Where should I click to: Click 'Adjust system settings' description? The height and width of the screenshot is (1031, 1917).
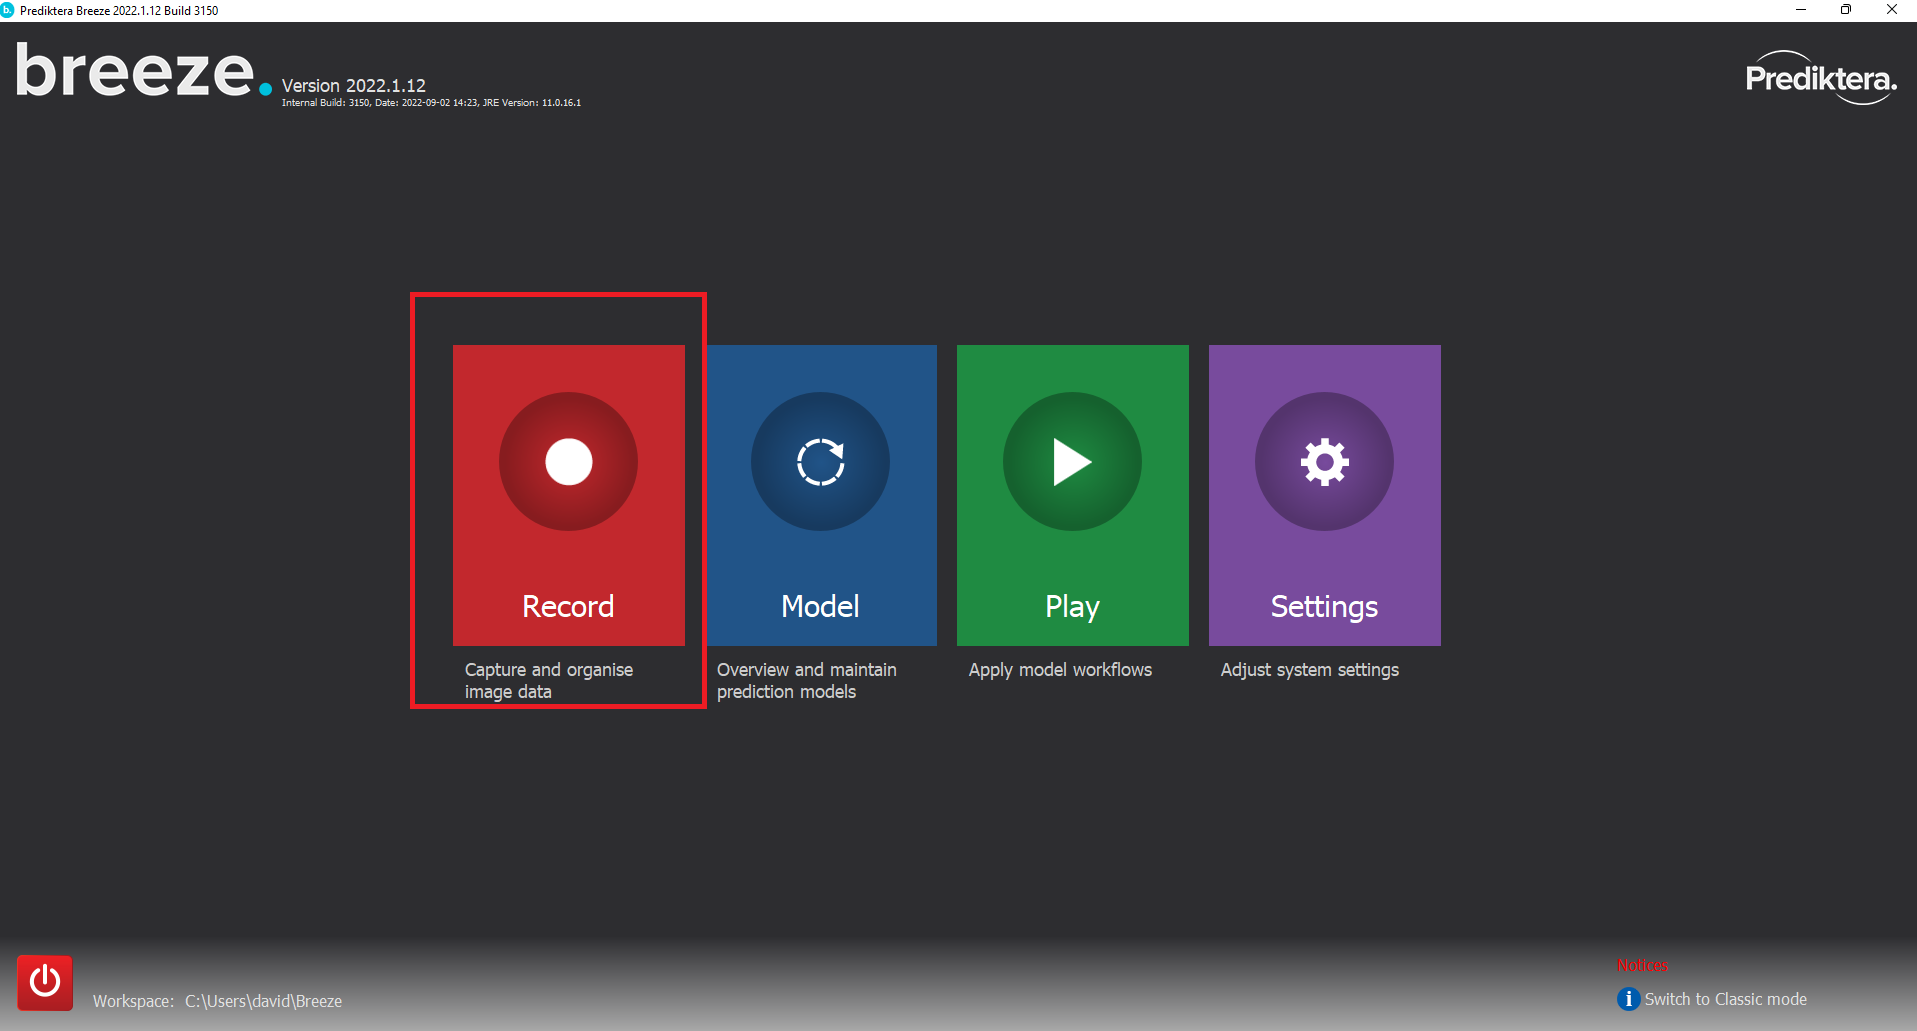click(x=1309, y=670)
